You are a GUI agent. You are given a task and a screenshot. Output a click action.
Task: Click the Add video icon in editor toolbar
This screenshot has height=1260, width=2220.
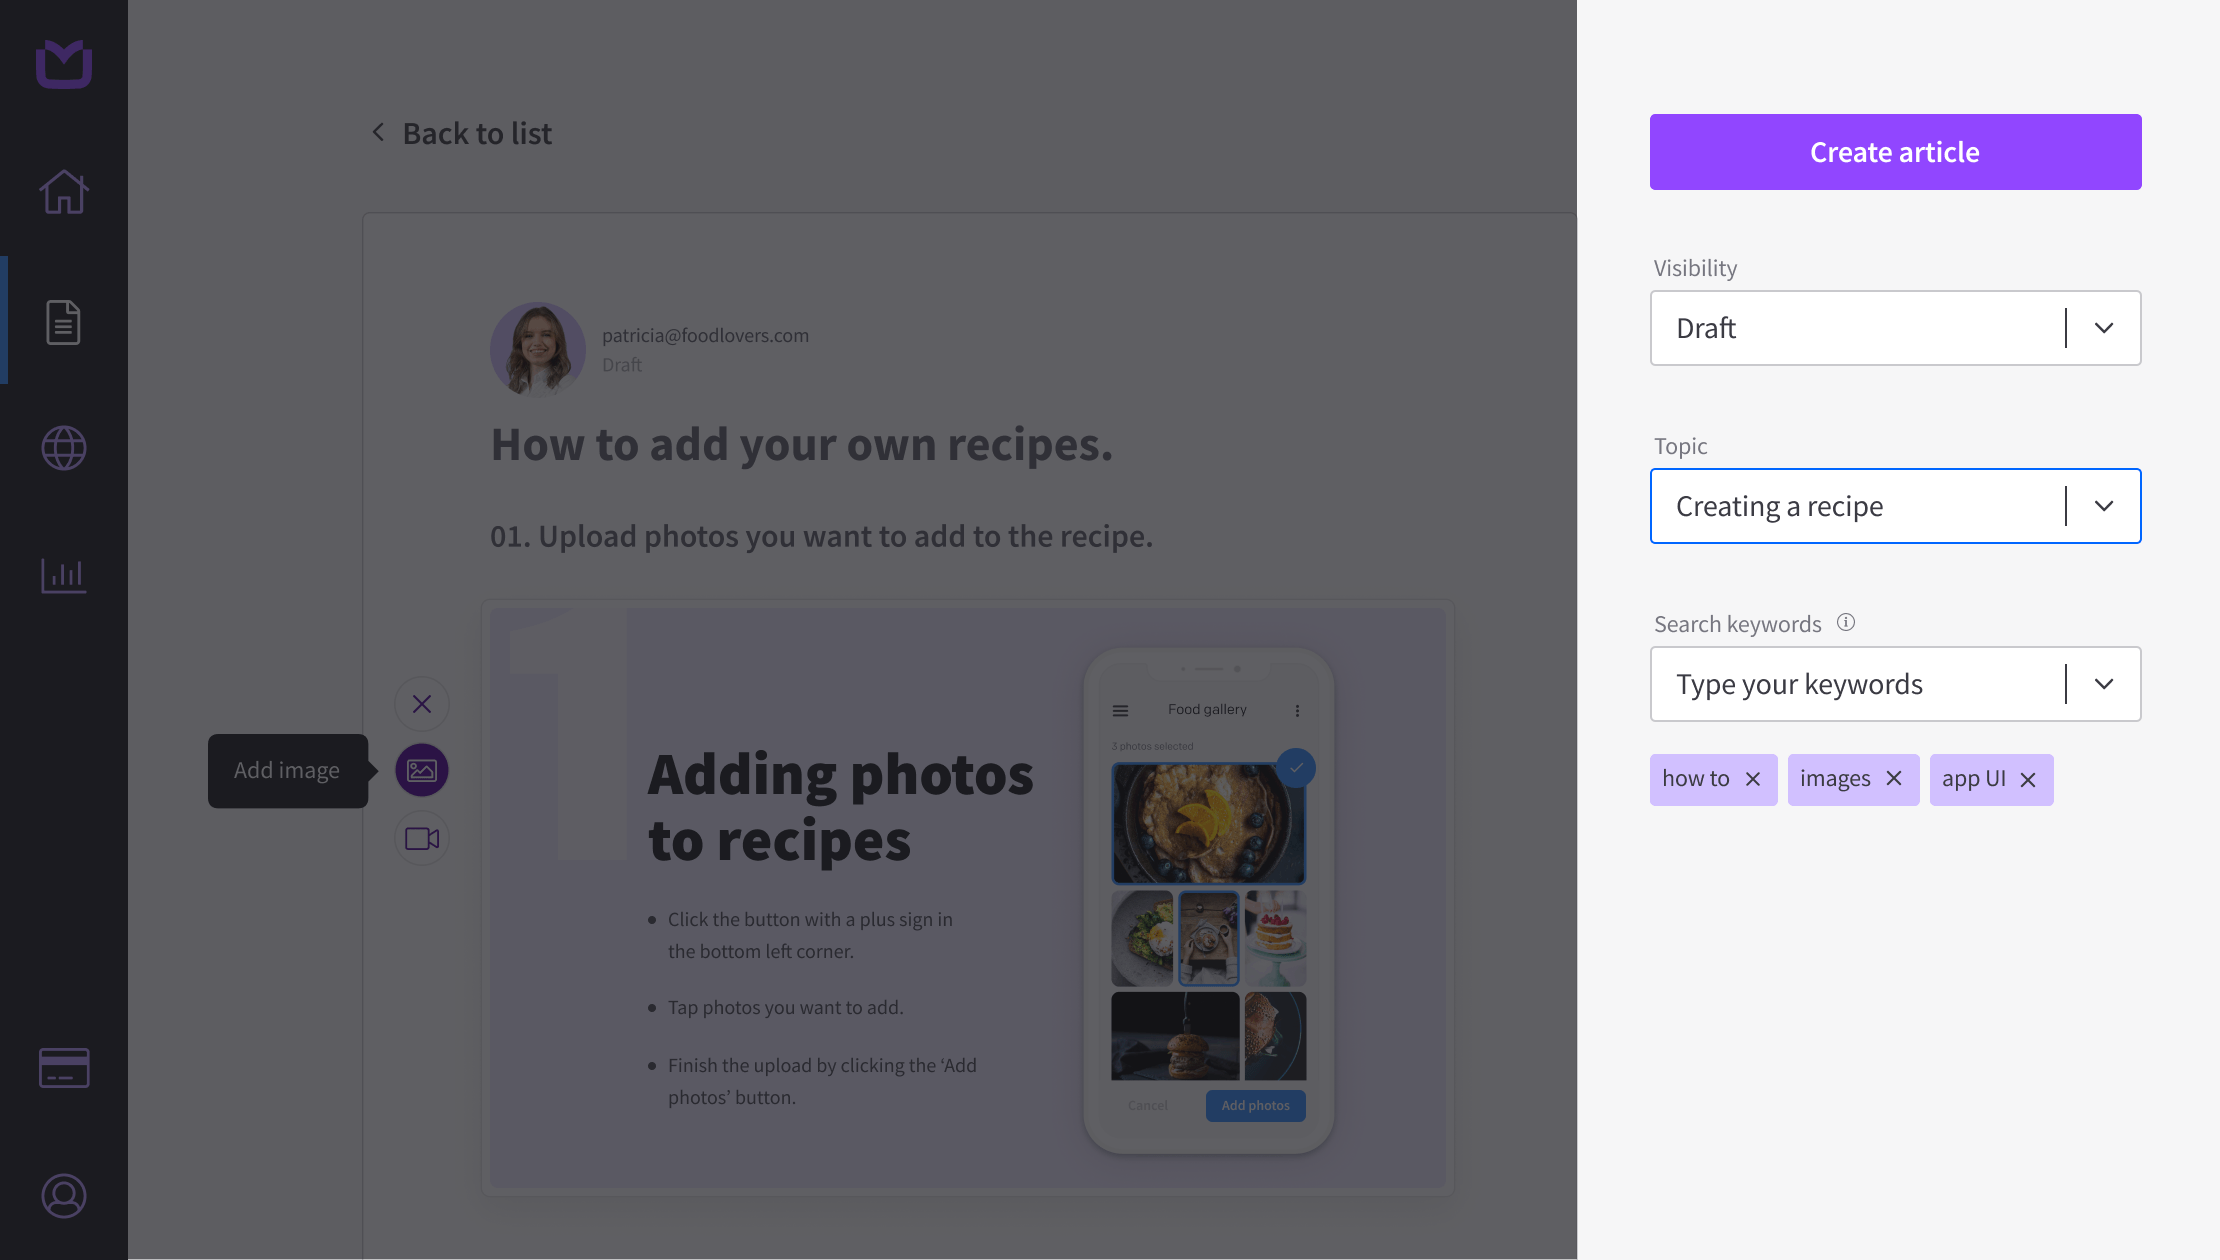(x=422, y=837)
